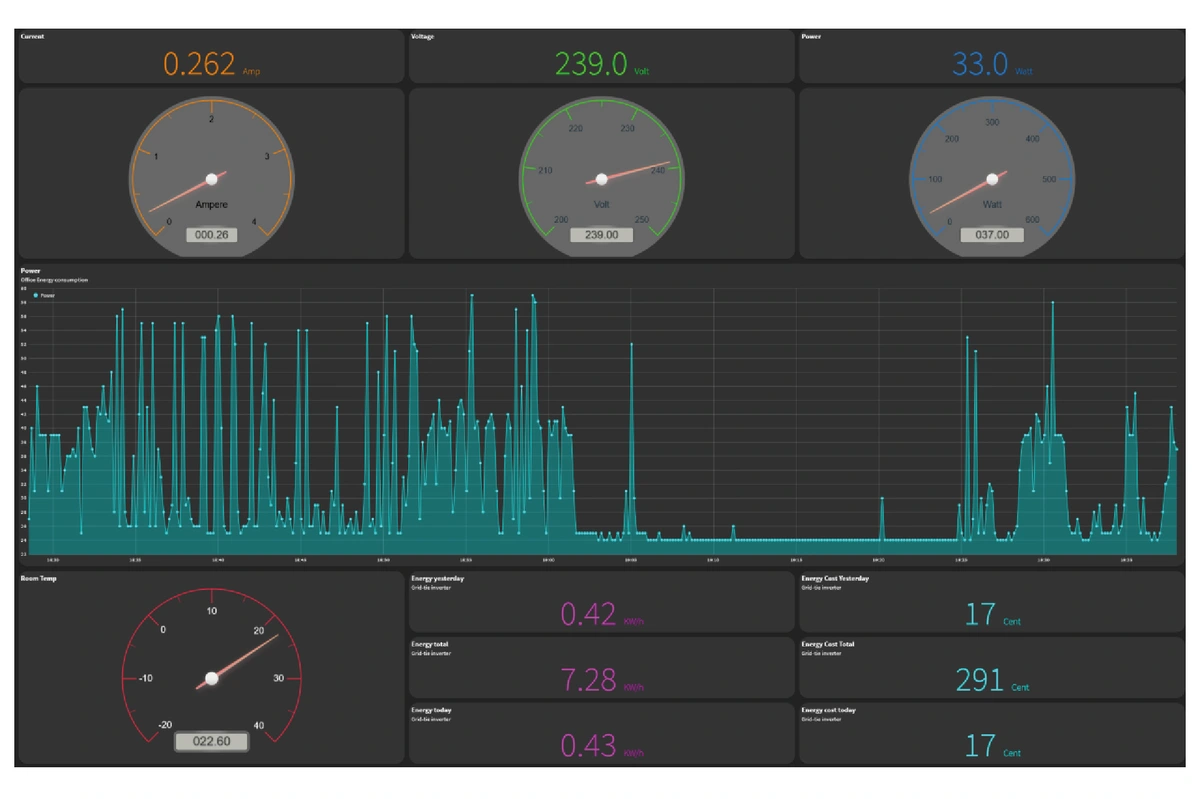The height and width of the screenshot is (799, 1200).
Task: Select the Energy today card title
Action: click(x=431, y=710)
